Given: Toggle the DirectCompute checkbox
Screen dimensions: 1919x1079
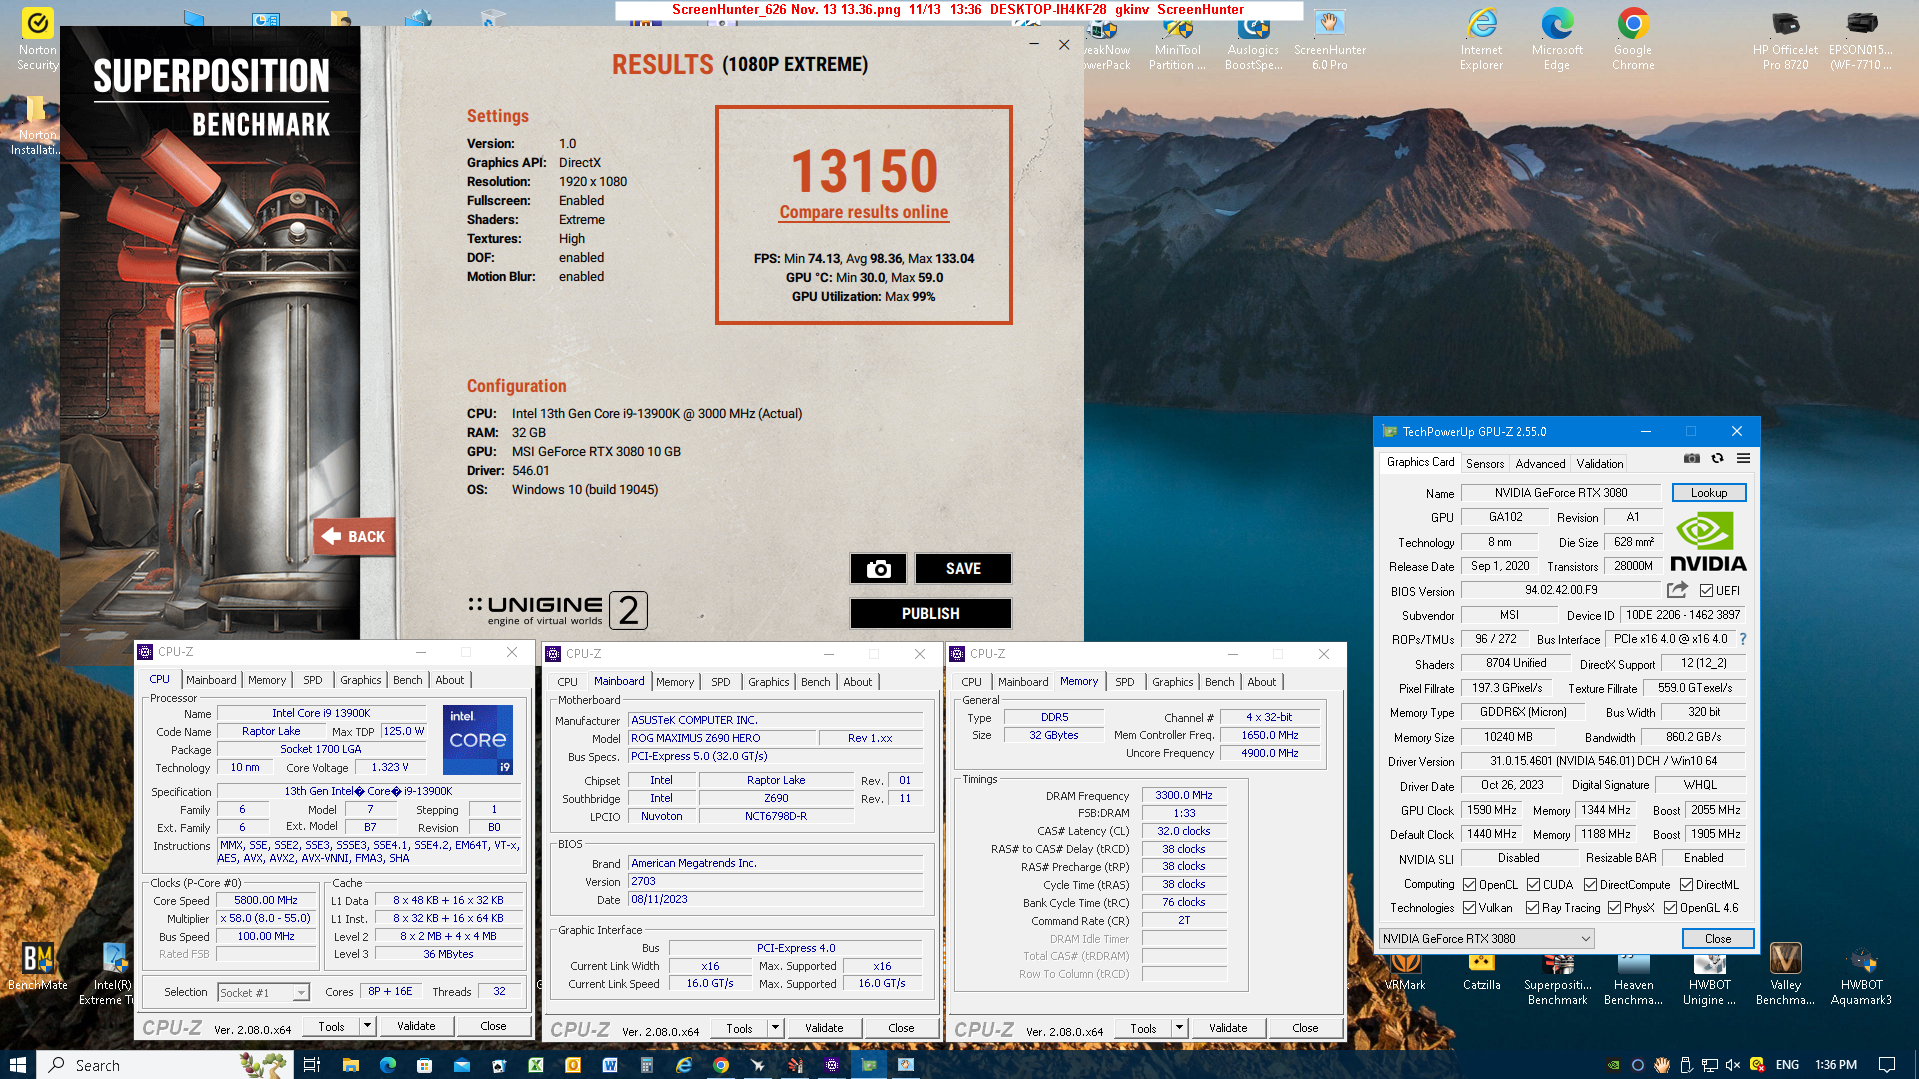Looking at the screenshot, I should pos(1590,884).
